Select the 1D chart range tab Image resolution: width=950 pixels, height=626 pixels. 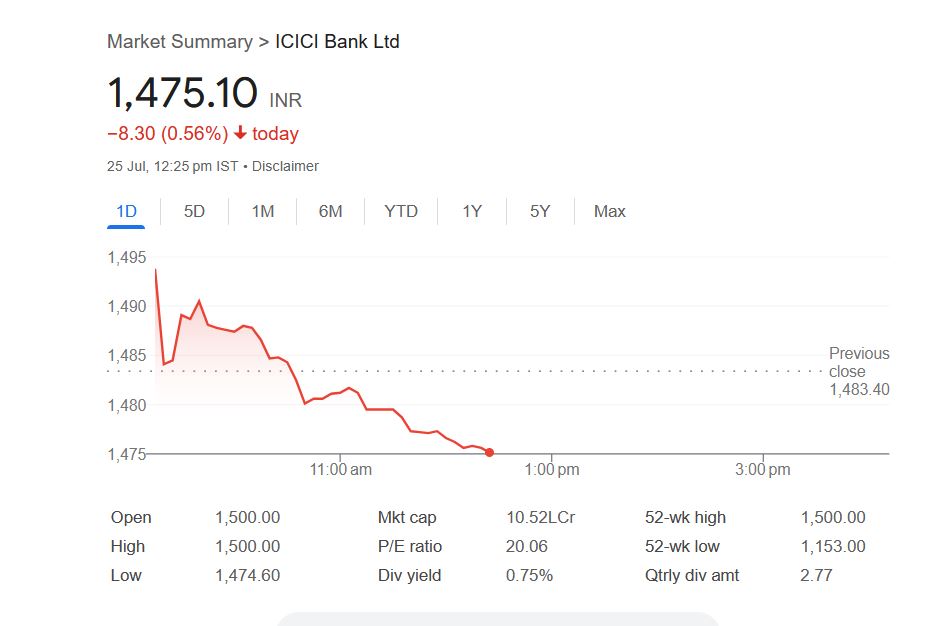pos(126,211)
